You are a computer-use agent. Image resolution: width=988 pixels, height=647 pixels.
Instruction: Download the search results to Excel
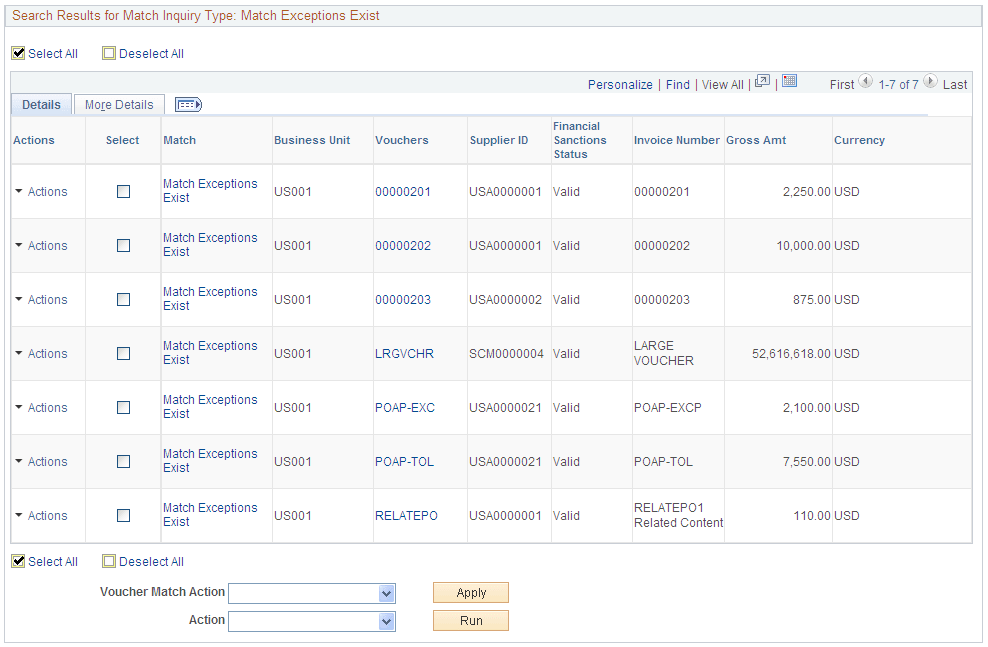(x=789, y=84)
